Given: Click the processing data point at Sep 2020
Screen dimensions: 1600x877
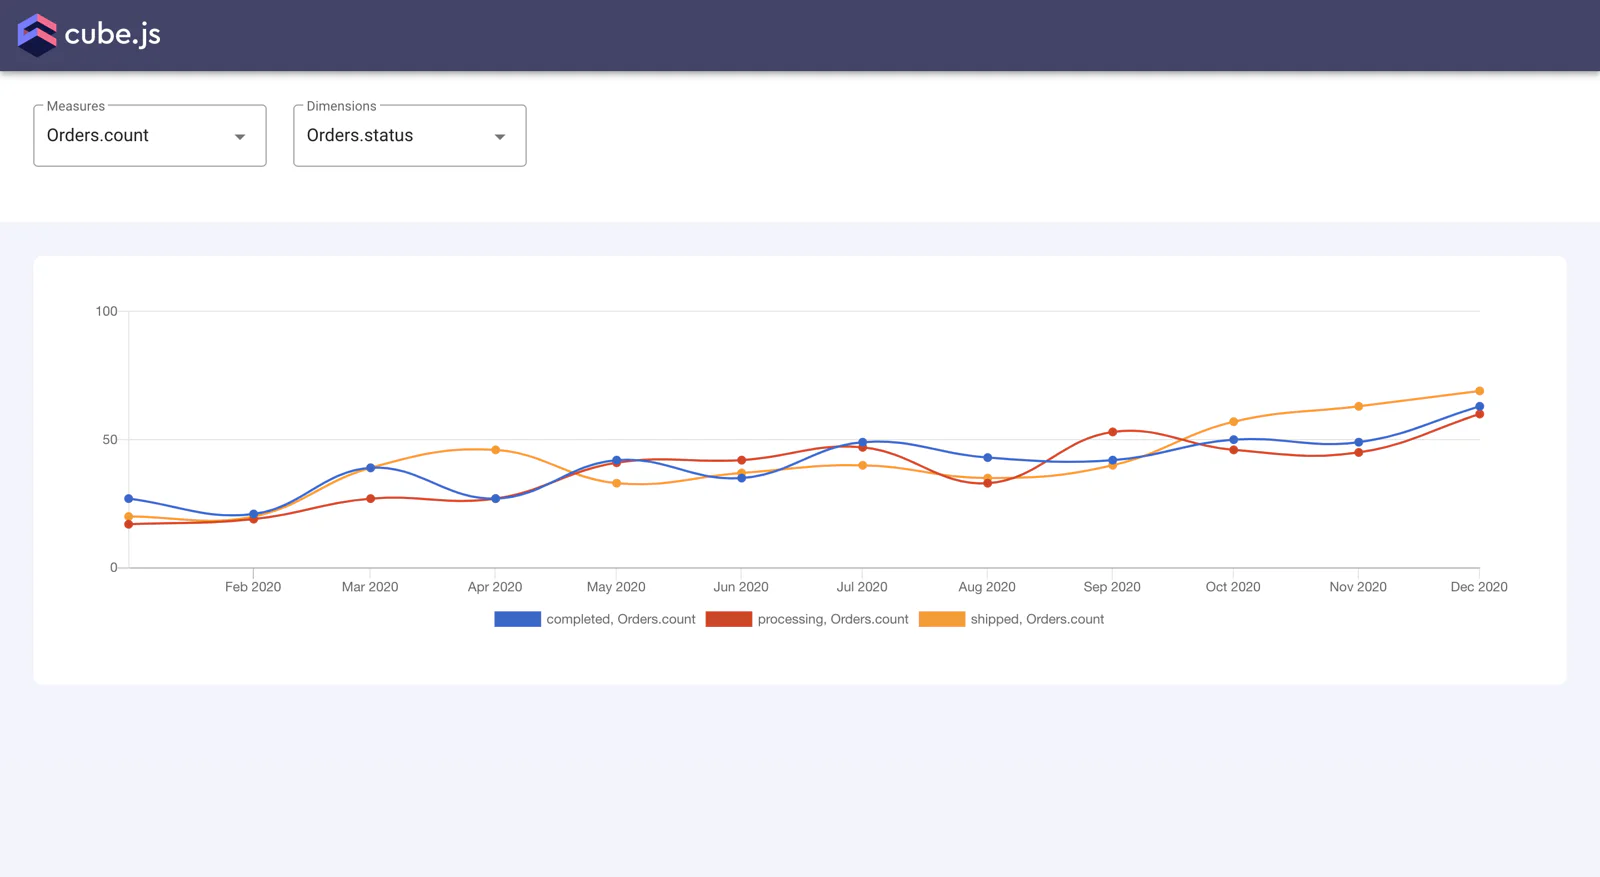Looking at the screenshot, I should point(1112,432).
